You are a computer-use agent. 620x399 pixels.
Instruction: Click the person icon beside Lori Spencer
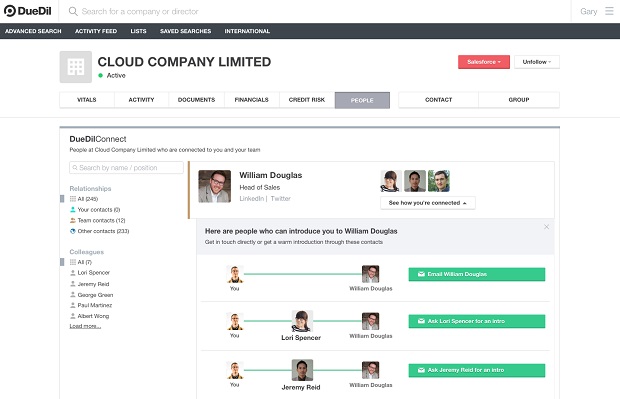[x=73, y=272]
